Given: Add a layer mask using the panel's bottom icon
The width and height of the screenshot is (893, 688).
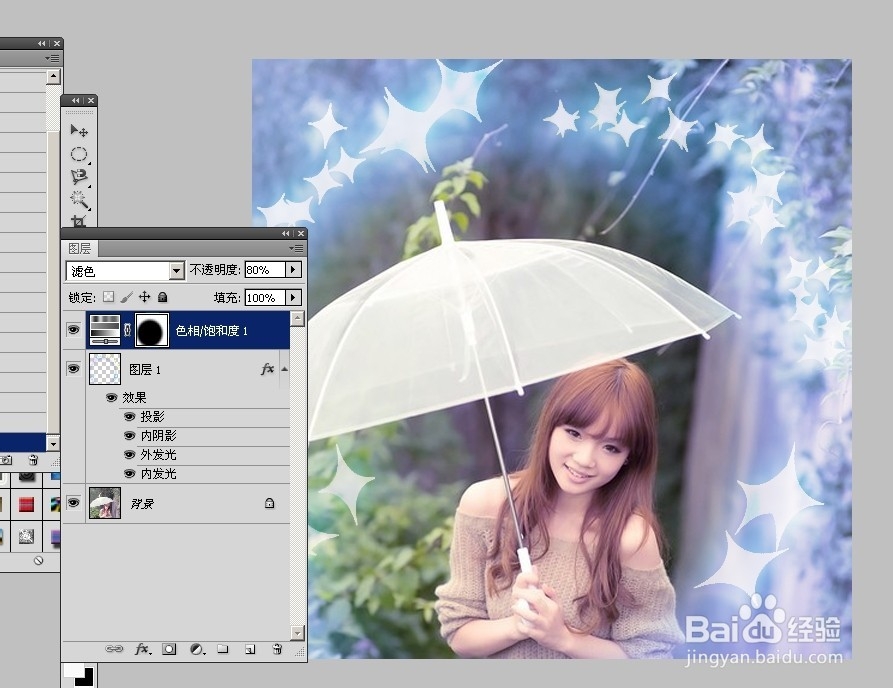Looking at the screenshot, I should 169,649.
